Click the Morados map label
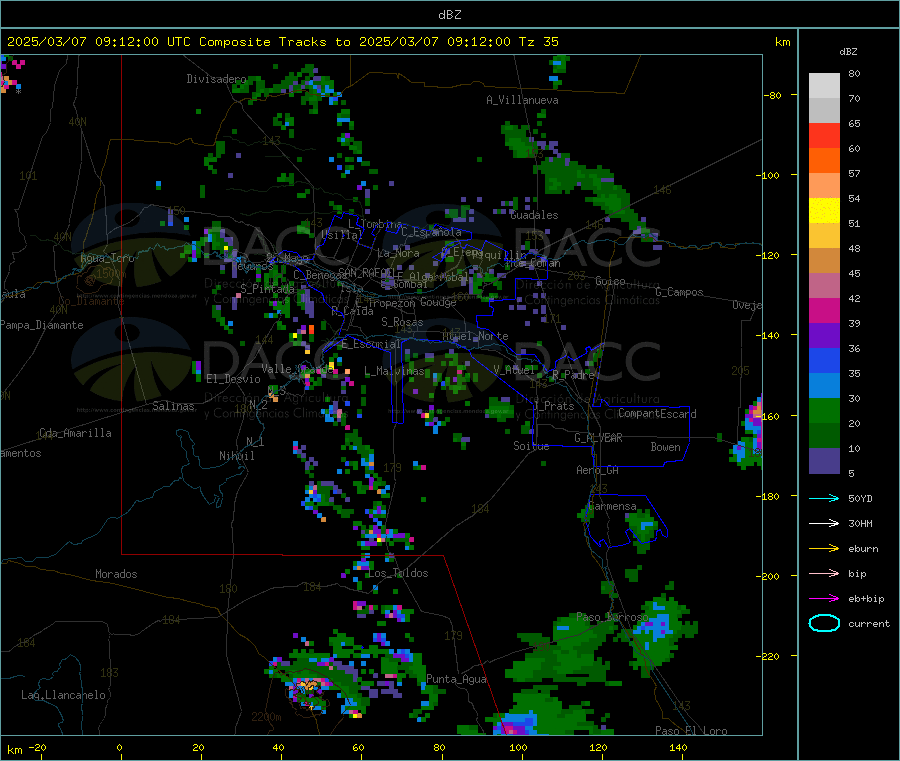This screenshot has height=761, width=900. pos(116,574)
